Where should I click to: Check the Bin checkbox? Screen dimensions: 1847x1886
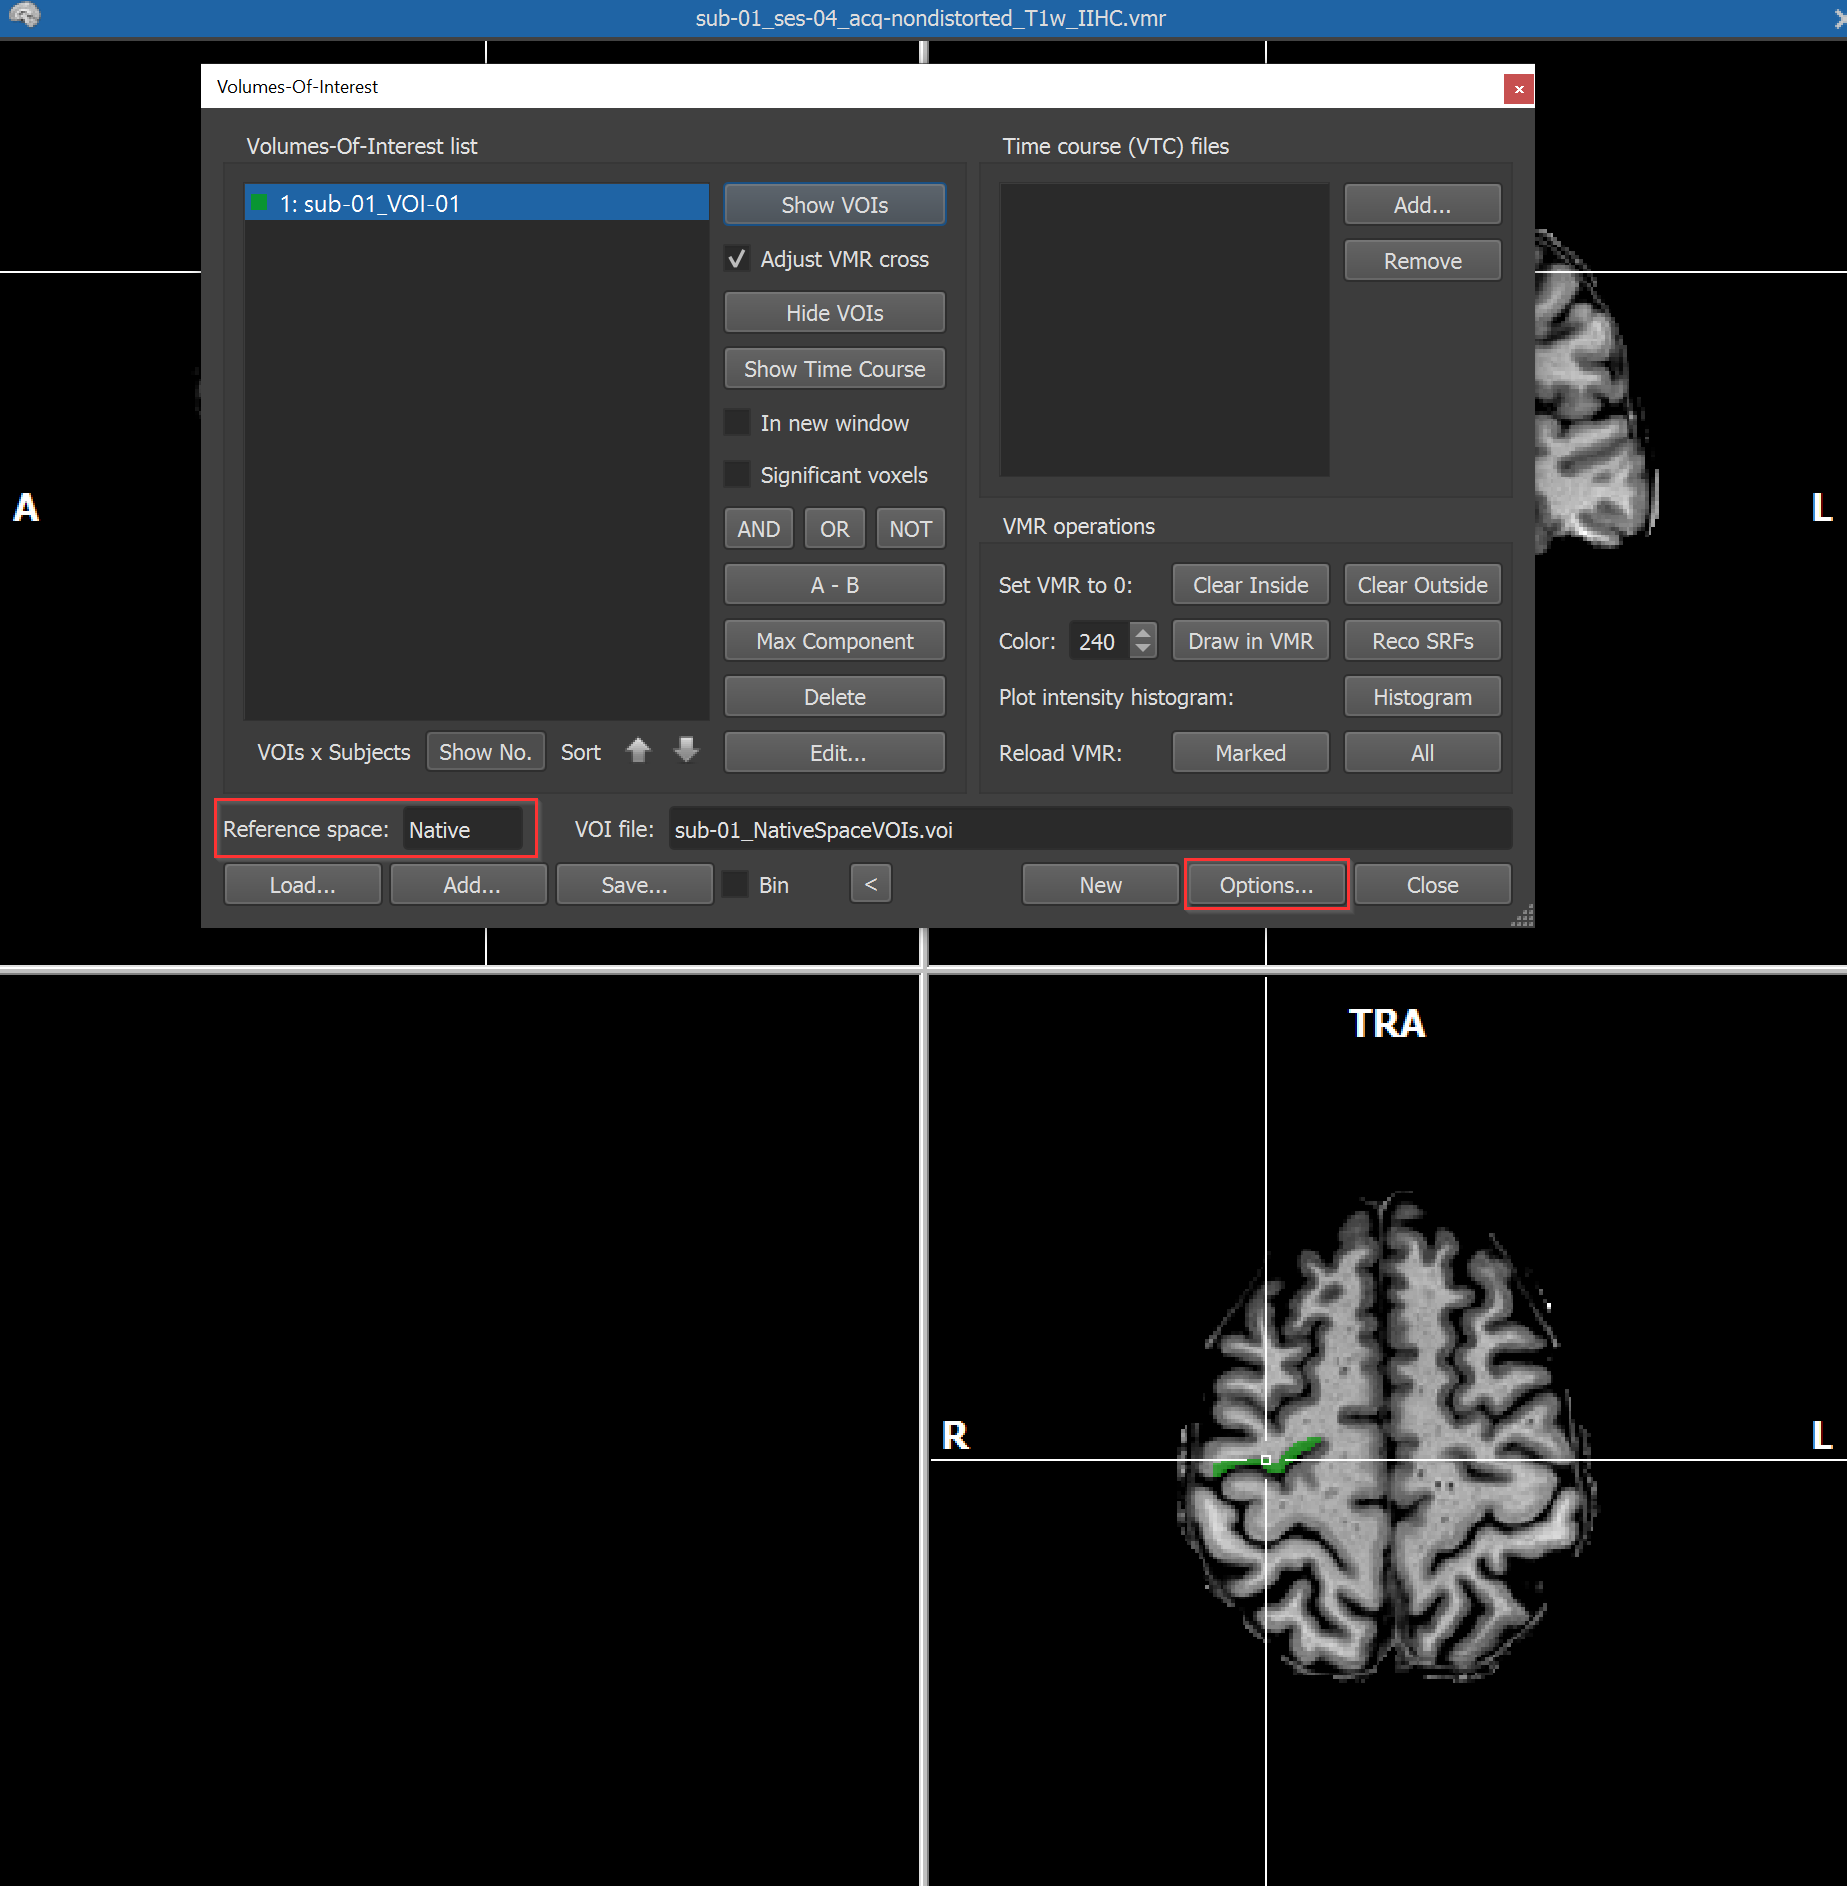tap(736, 885)
